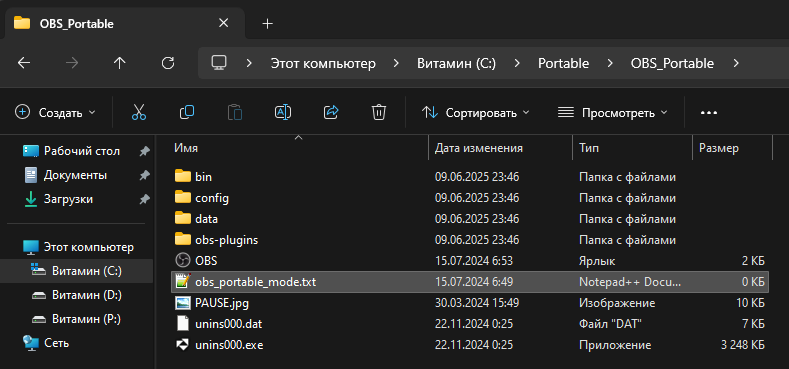
Task: Go up one folder level
Action: [119, 63]
